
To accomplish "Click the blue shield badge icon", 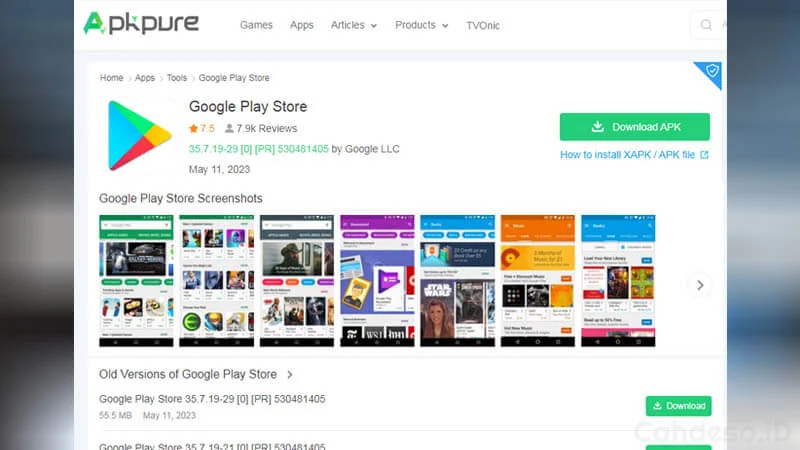I will pyautogui.click(x=712, y=70).
